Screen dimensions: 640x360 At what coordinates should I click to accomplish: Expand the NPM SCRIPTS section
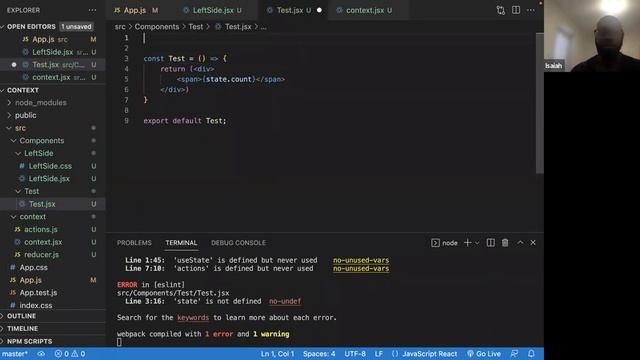tap(29, 342)
